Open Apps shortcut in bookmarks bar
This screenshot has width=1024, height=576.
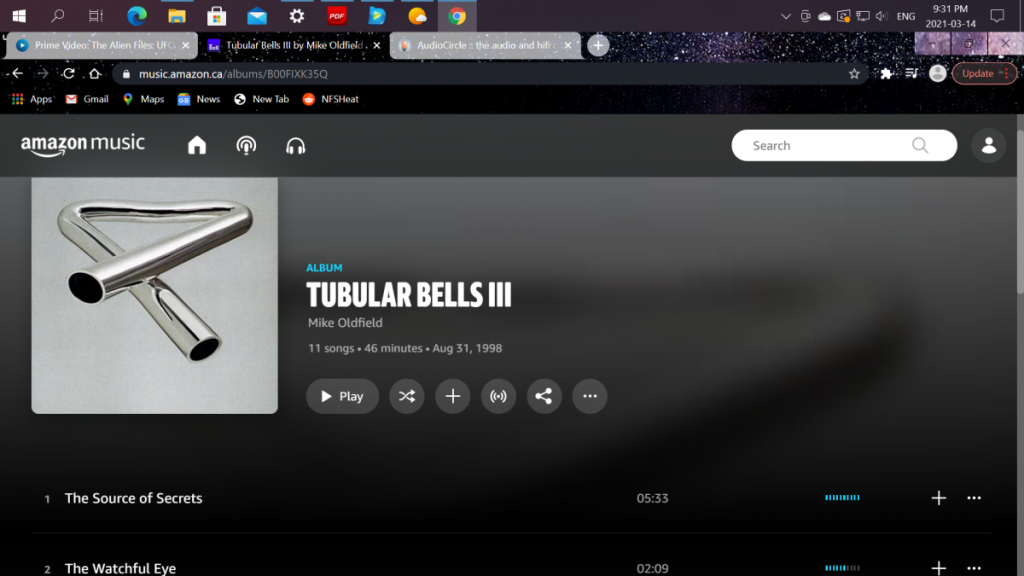31,99
